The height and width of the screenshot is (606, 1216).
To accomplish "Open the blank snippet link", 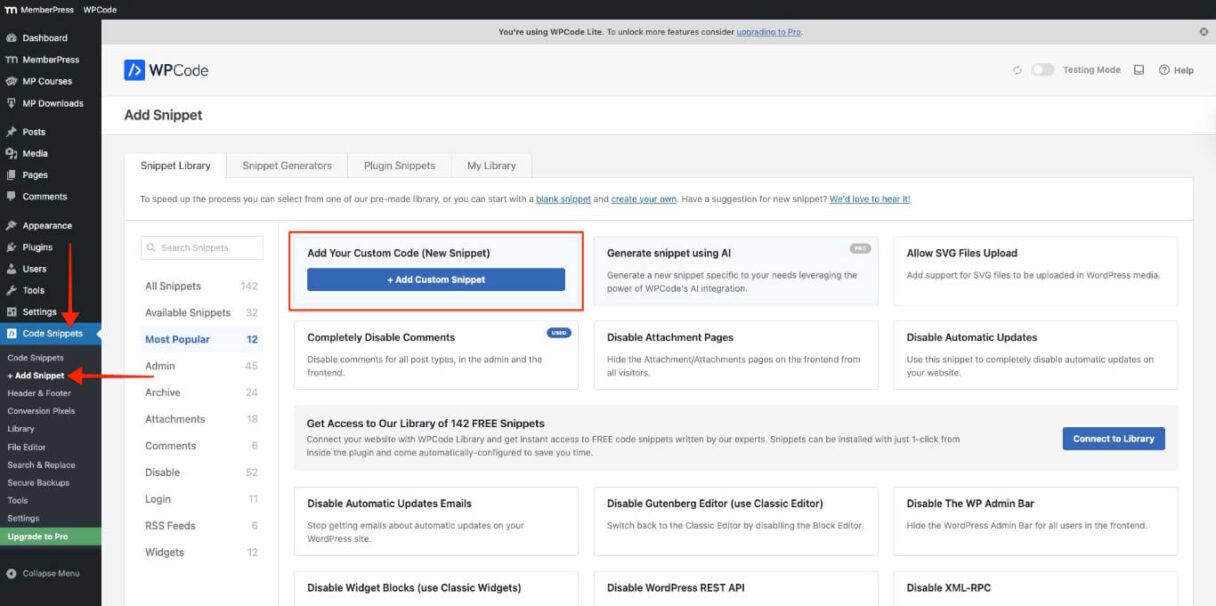I will (x=563, y=199).
